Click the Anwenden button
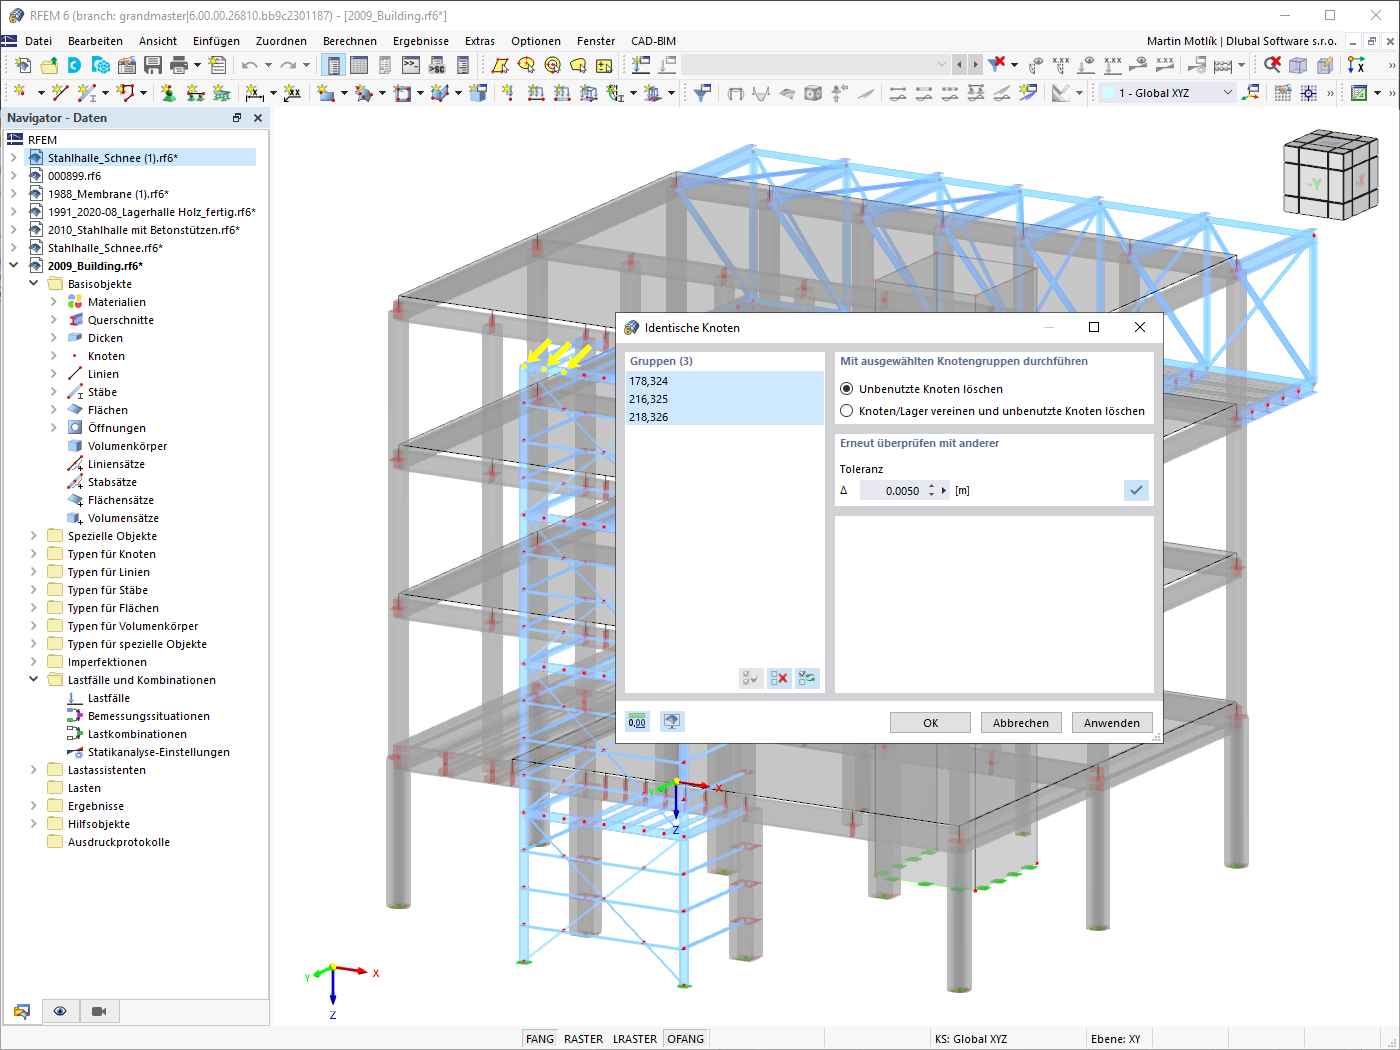This screenshot has height=1050, width=1400. 1112,722
